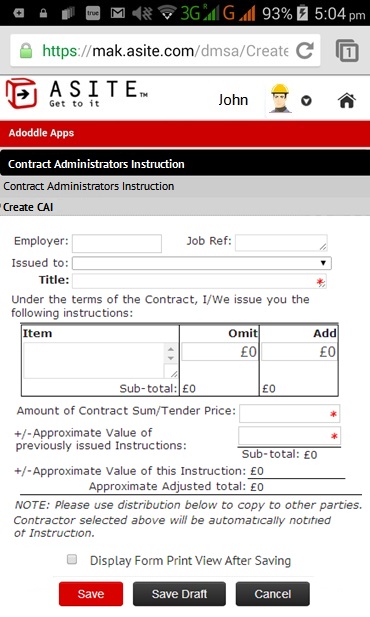Open the browser tabs counter icon
Viewport: 370px width, 617px height.
[347, 50]
